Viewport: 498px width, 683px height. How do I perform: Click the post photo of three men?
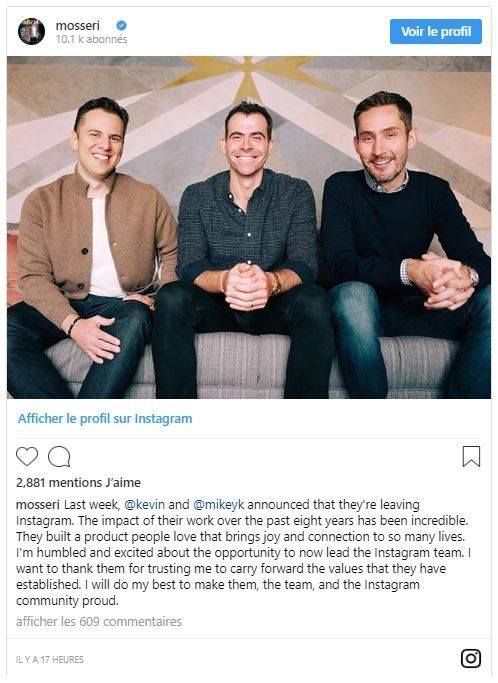tap(249, 227)
